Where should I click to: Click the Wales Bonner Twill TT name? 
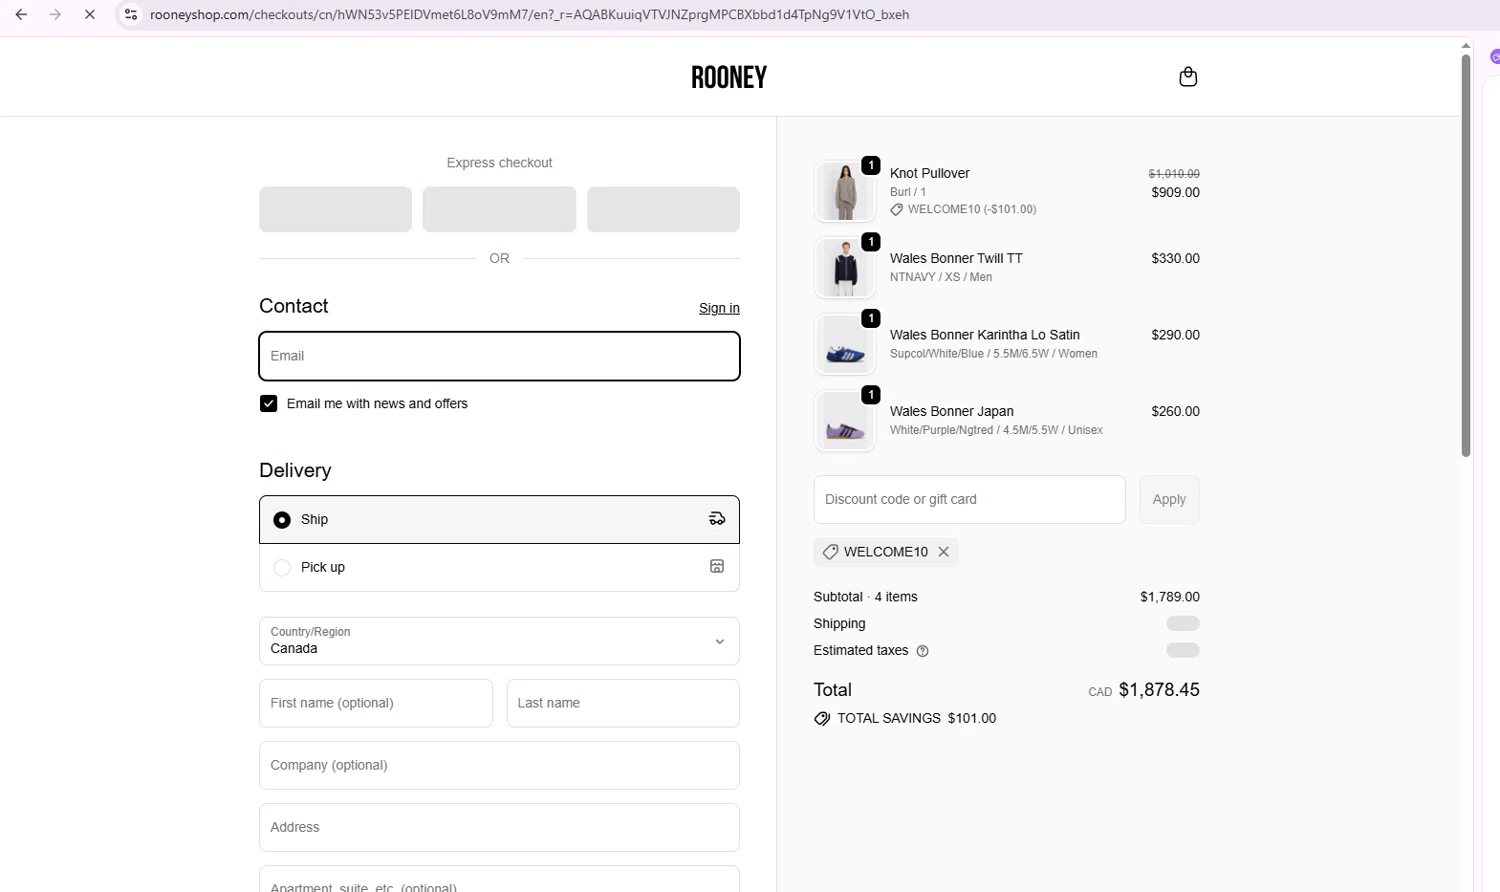[x=956, y=258]
